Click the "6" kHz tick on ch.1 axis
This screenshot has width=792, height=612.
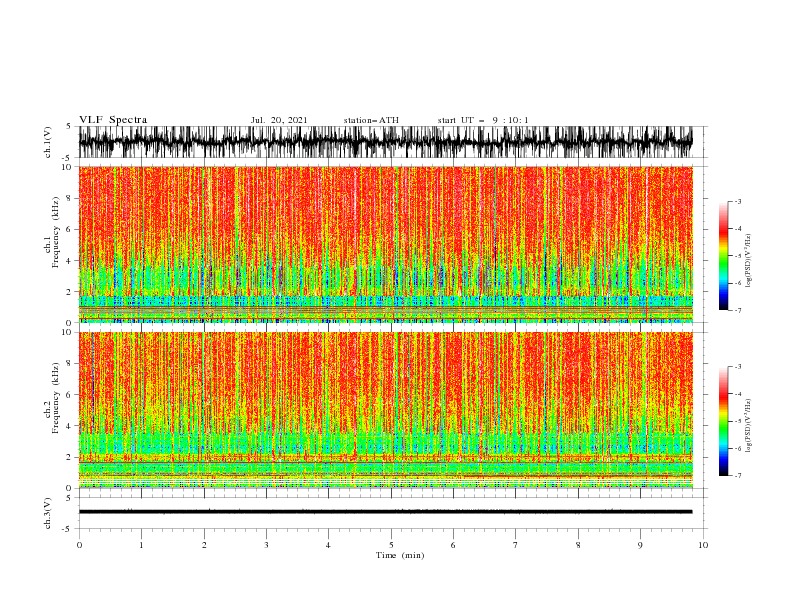coord(70,230)
